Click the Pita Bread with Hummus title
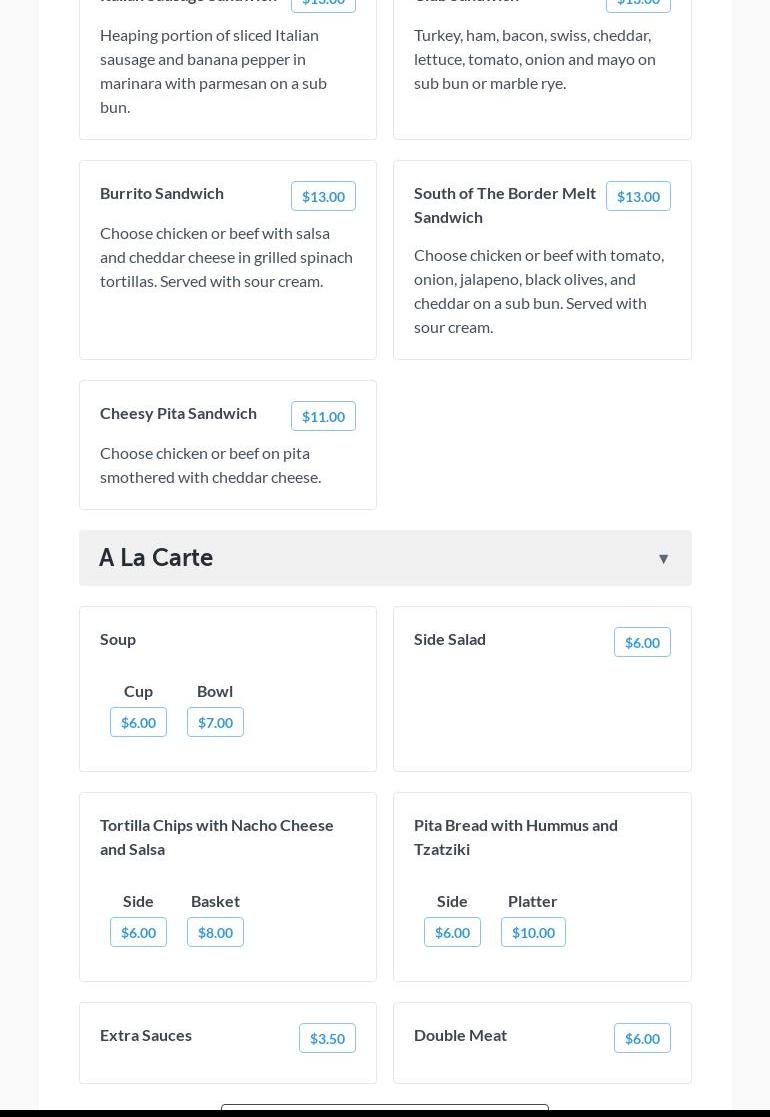The image size is (770, 1117). [515, 837]
